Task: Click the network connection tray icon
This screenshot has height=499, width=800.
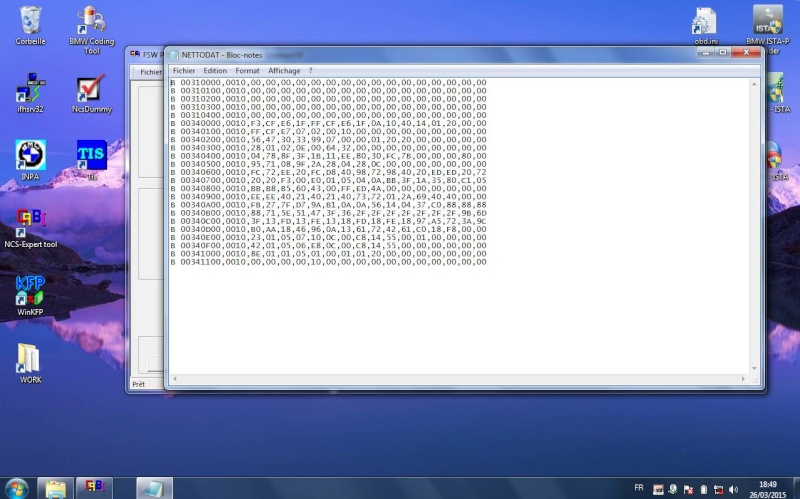Action: (718, 489)
